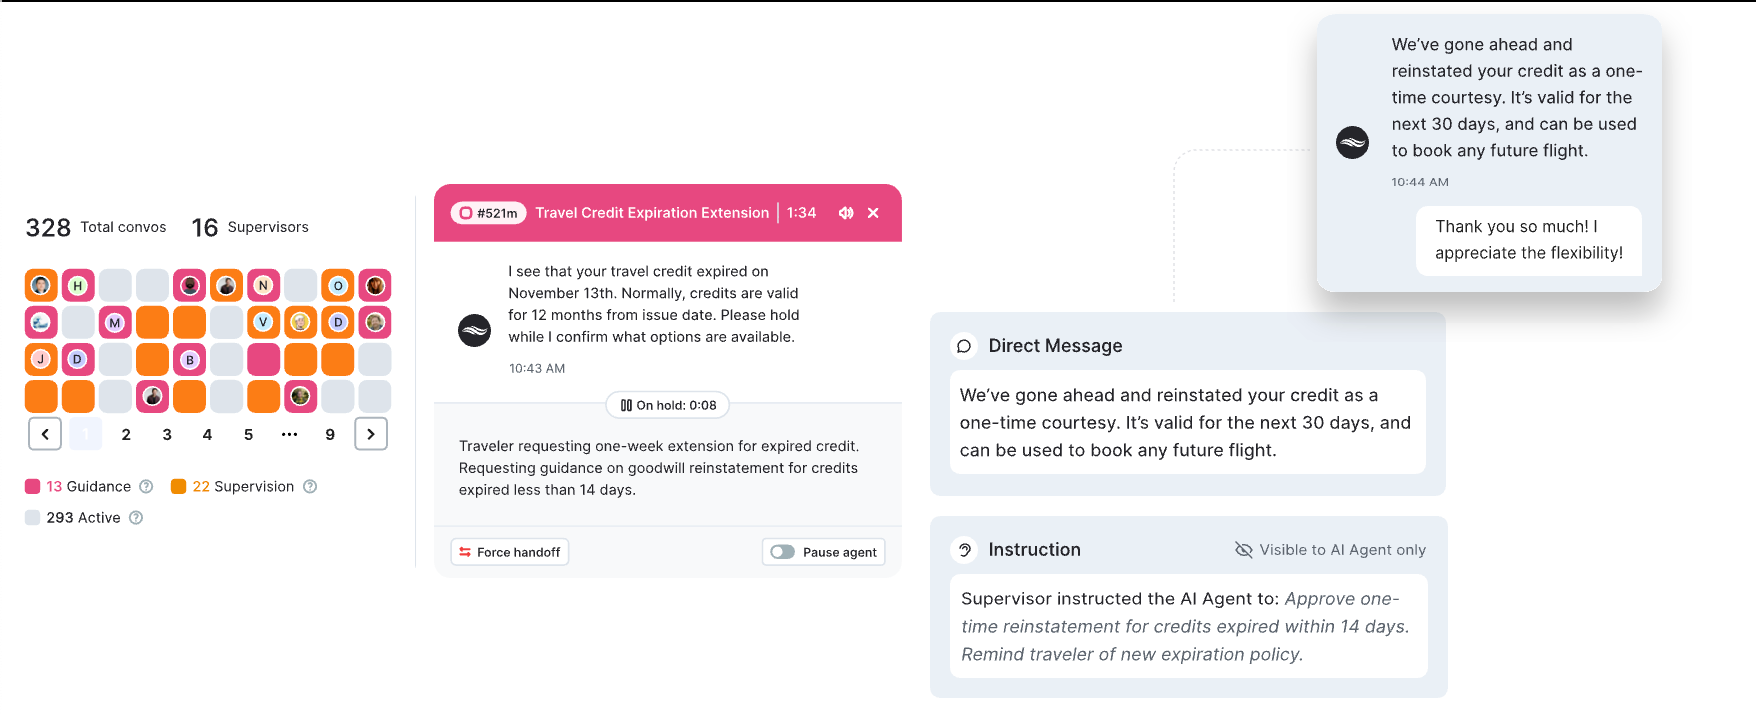This screenshot has width=1756, height=714.
Task: Jump to page 9 of conversations
Action: click(x=330, y=434)
